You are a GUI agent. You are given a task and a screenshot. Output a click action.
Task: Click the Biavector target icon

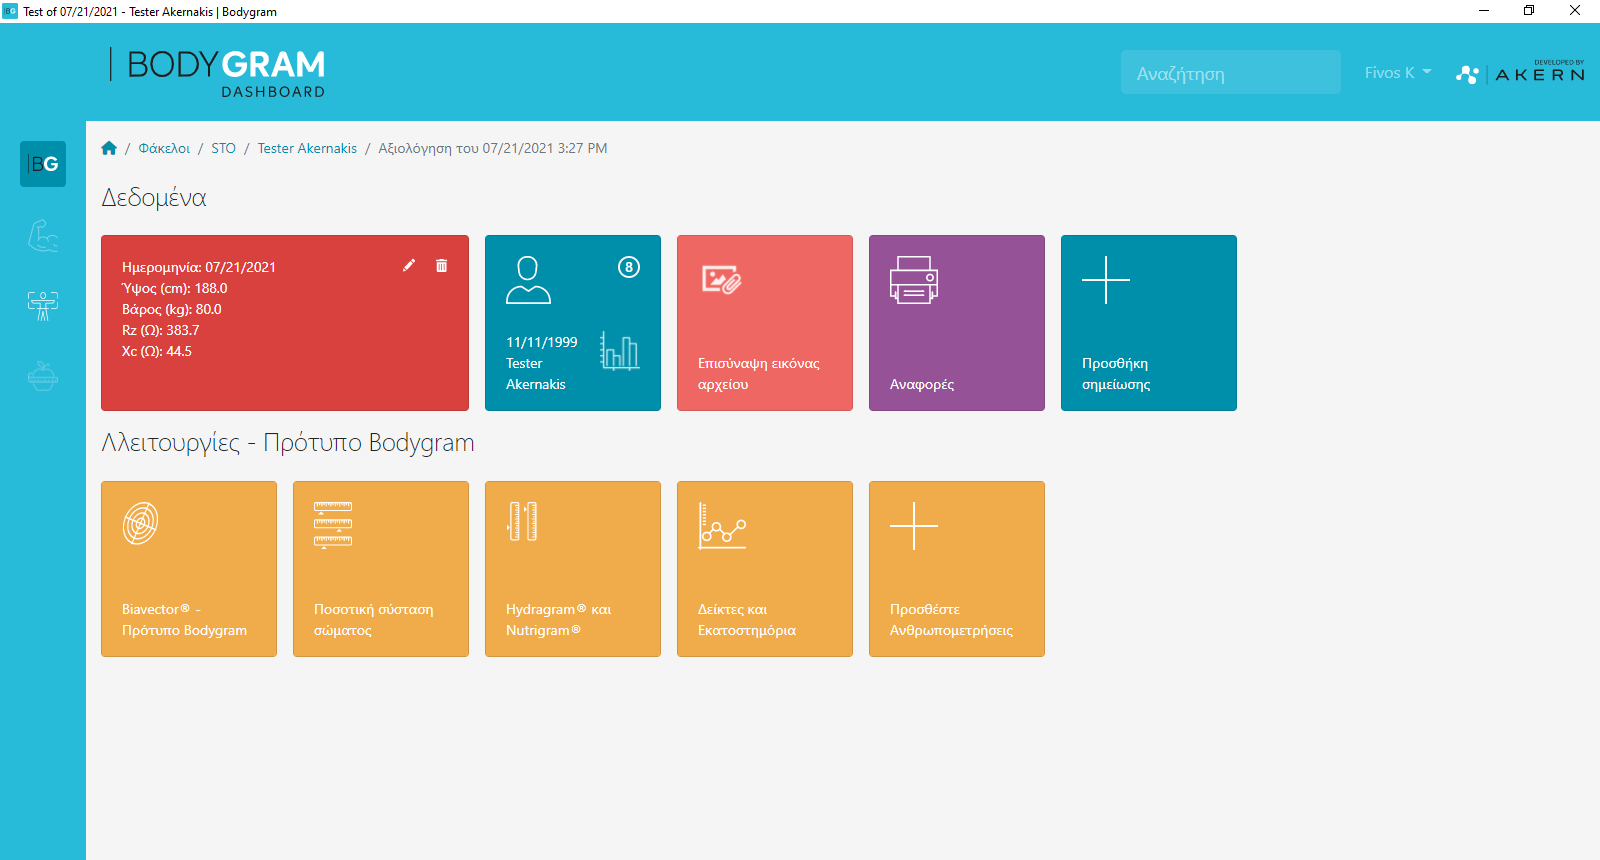coord(141,523)
